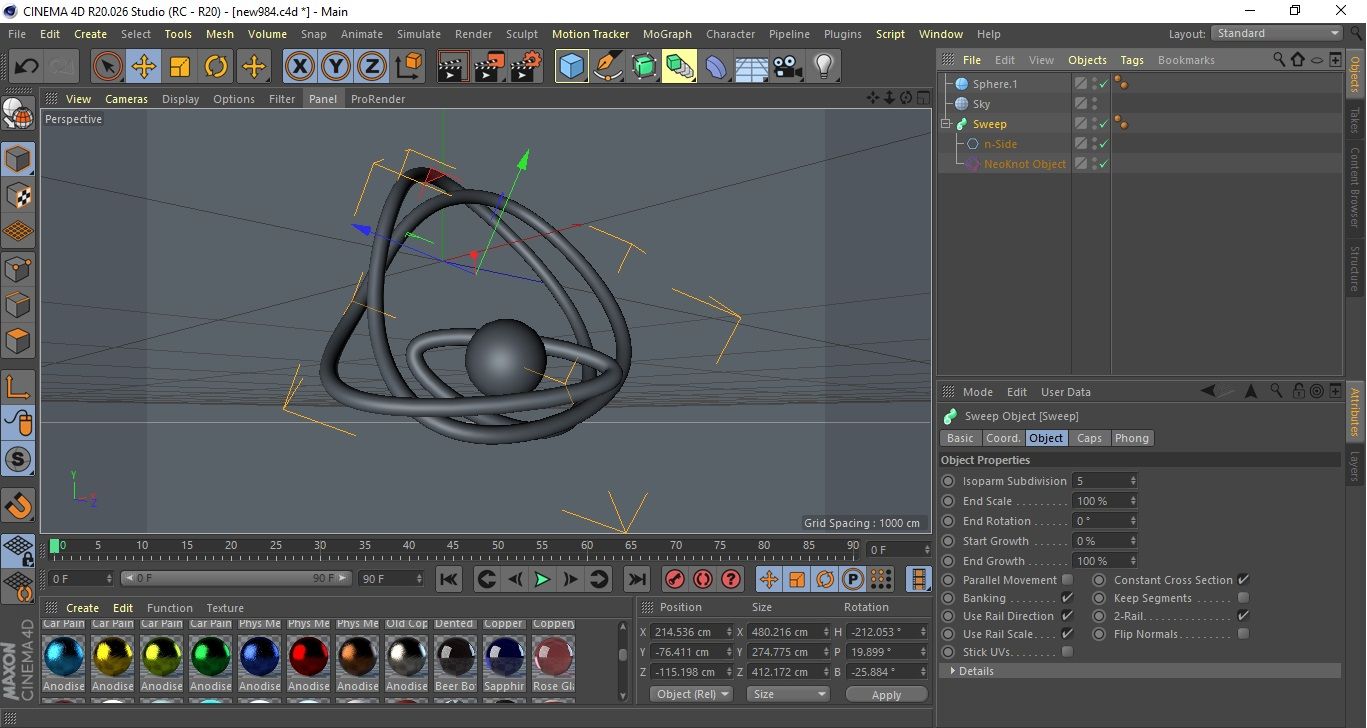Open the Layout dropdown
The width and height of the screenshot is (1367, 728).
pyautogui.click(x=1277, y=33)
